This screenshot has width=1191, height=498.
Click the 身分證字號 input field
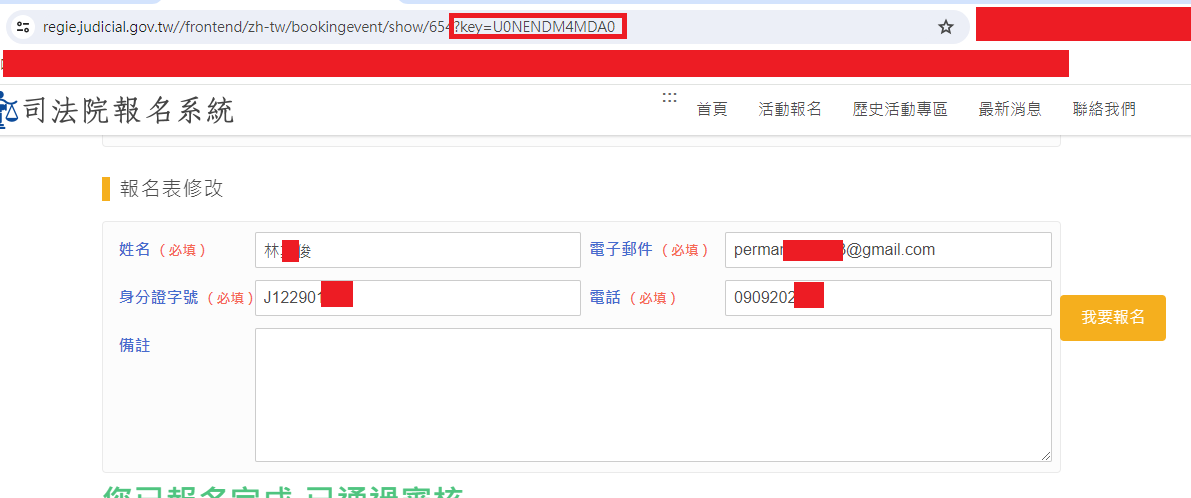coord(418,298)
